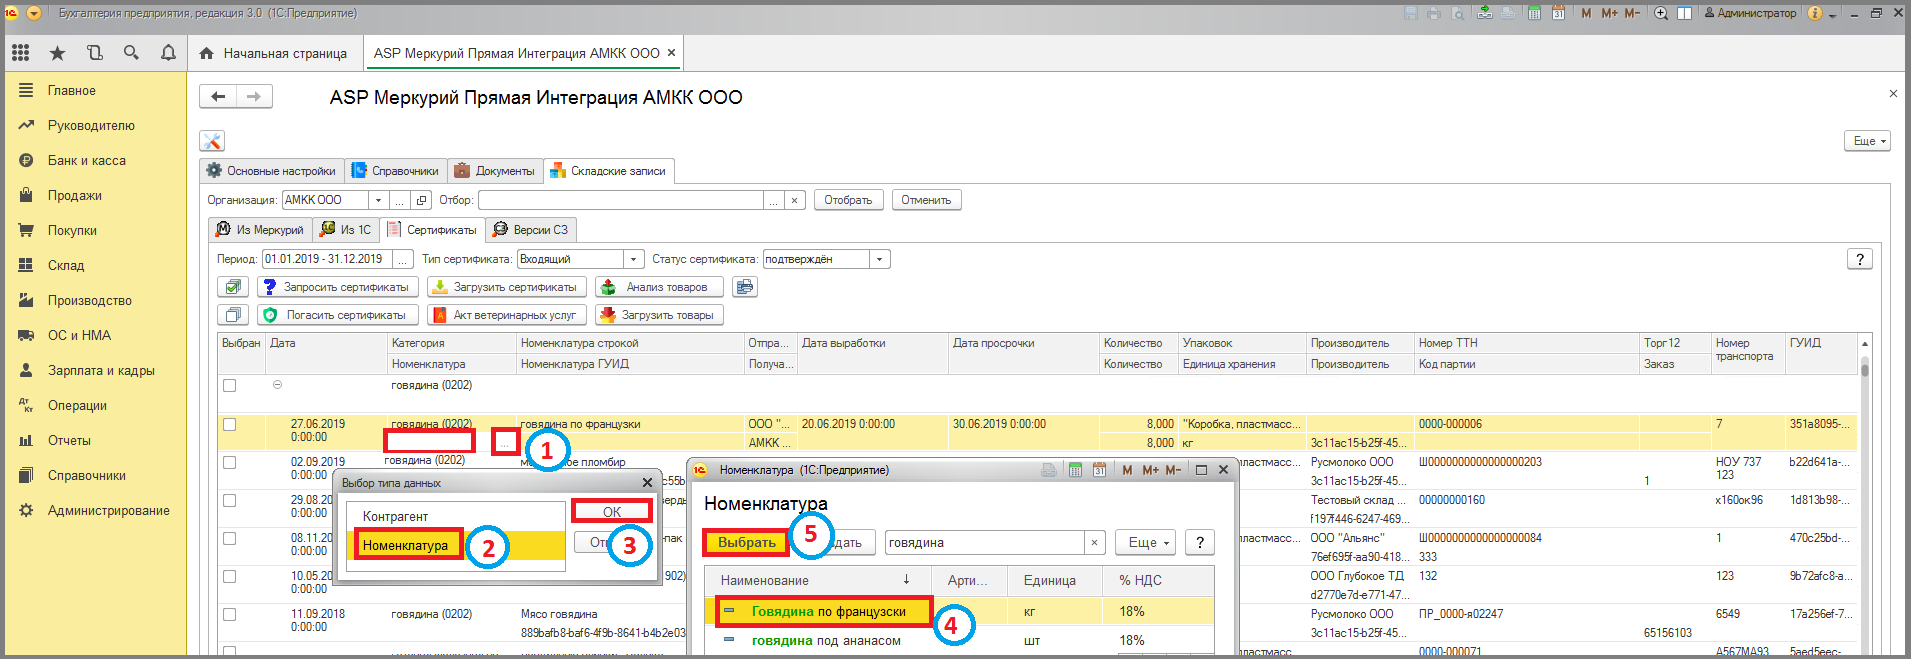Open Отбор field ellipsis selector

774,200
